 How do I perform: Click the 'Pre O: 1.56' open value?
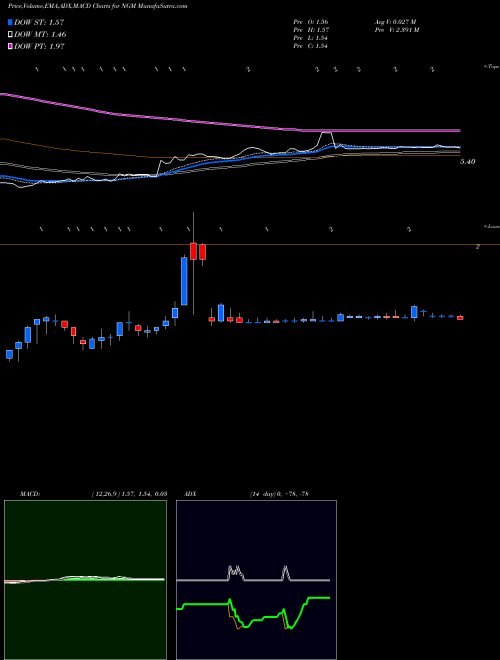pos(311,21)
